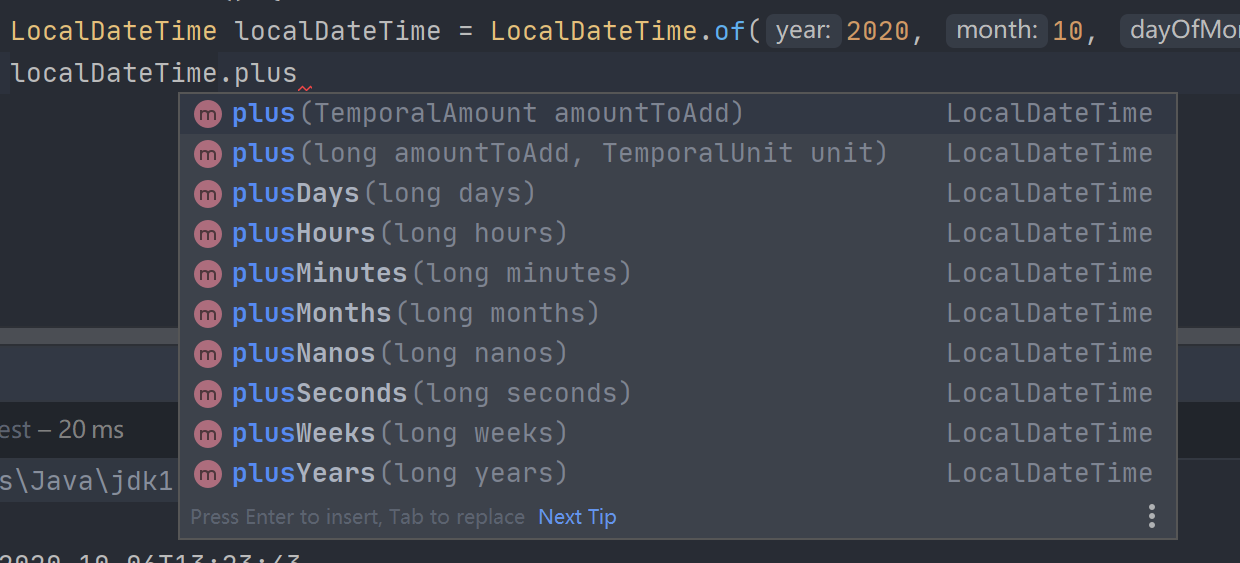1240x563 pixels.
Task: Select plusYears(long years) entry
Action: tap(677, 473)
